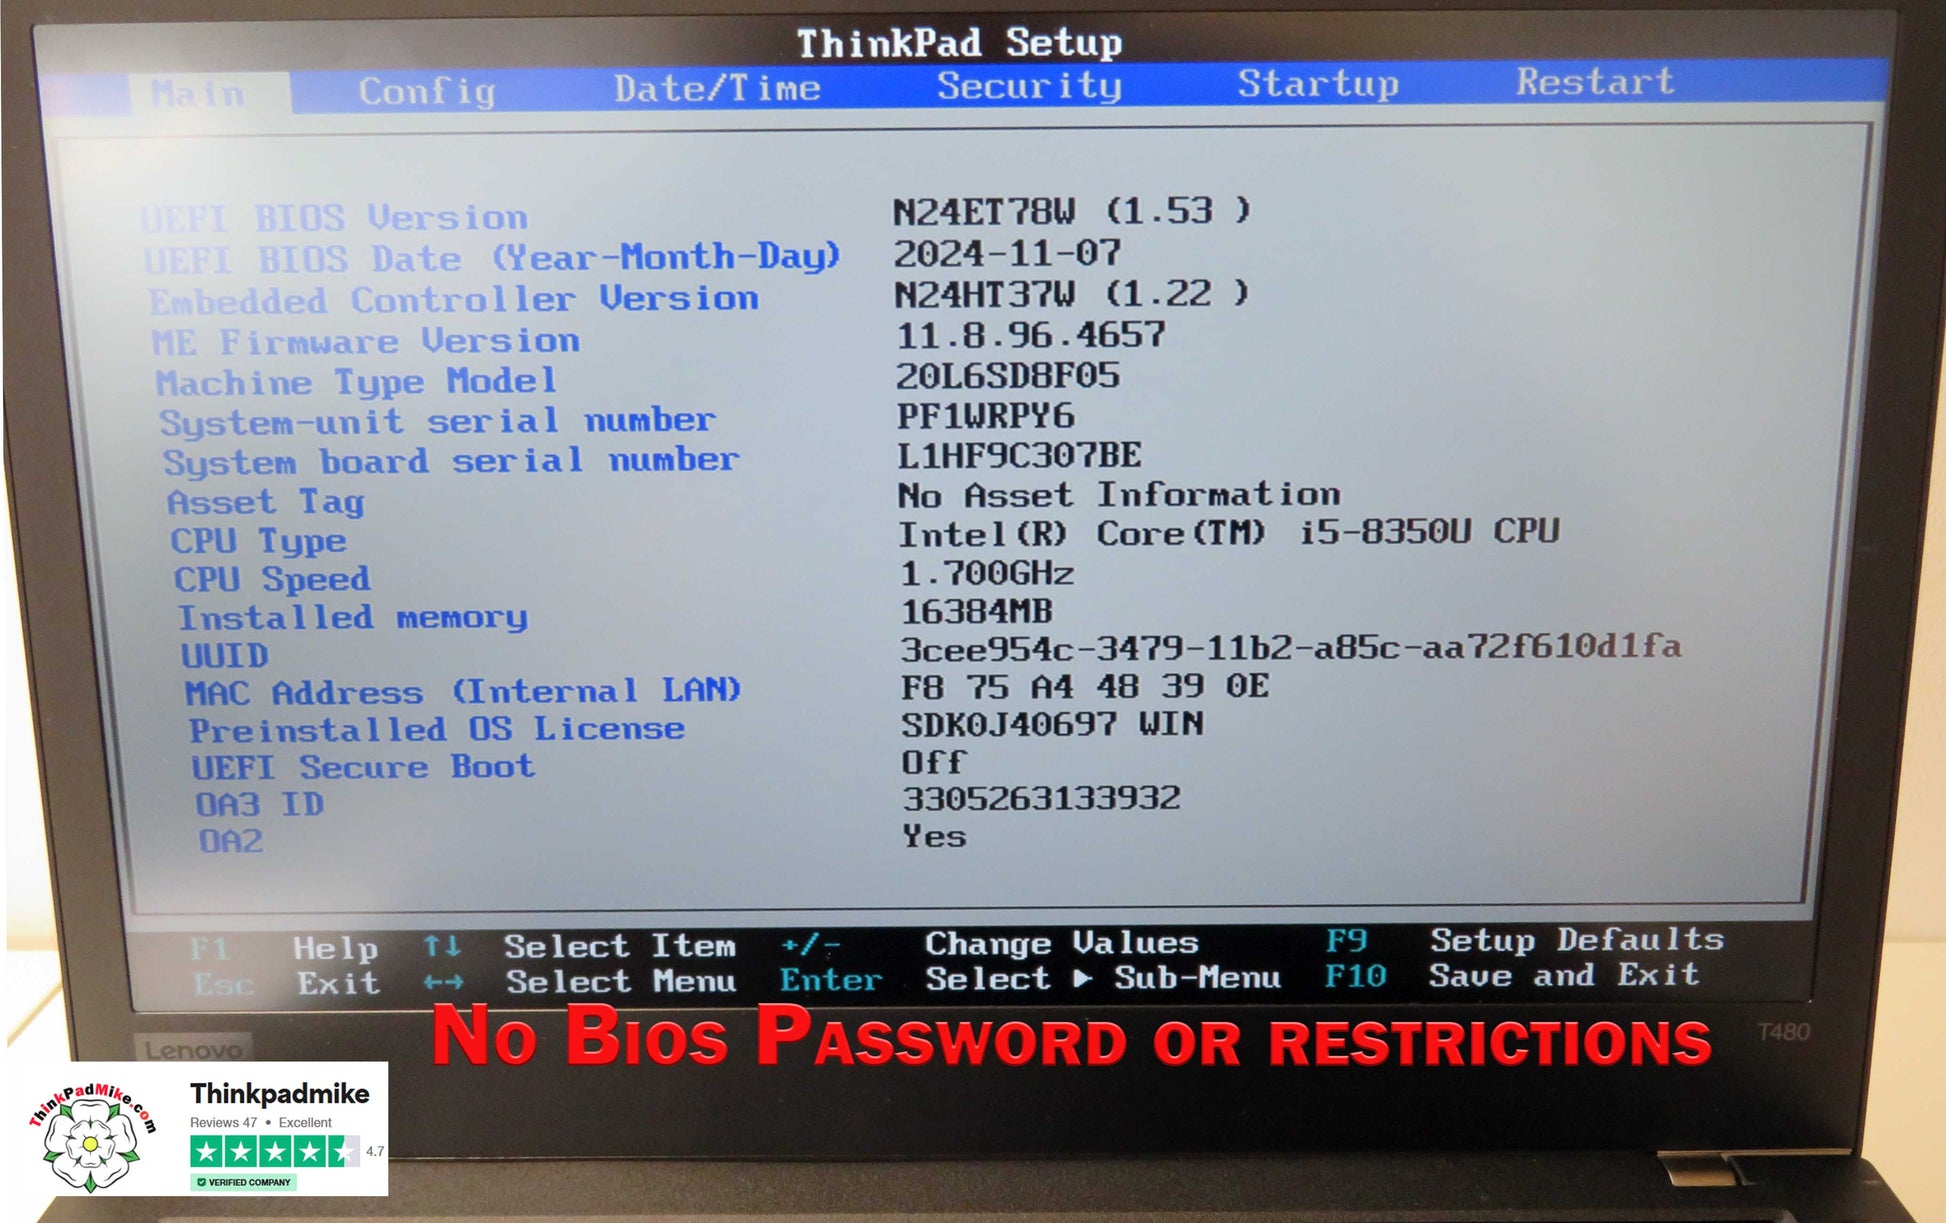
Task: Select System-unit serial number label
Action: tap(437, 421)
